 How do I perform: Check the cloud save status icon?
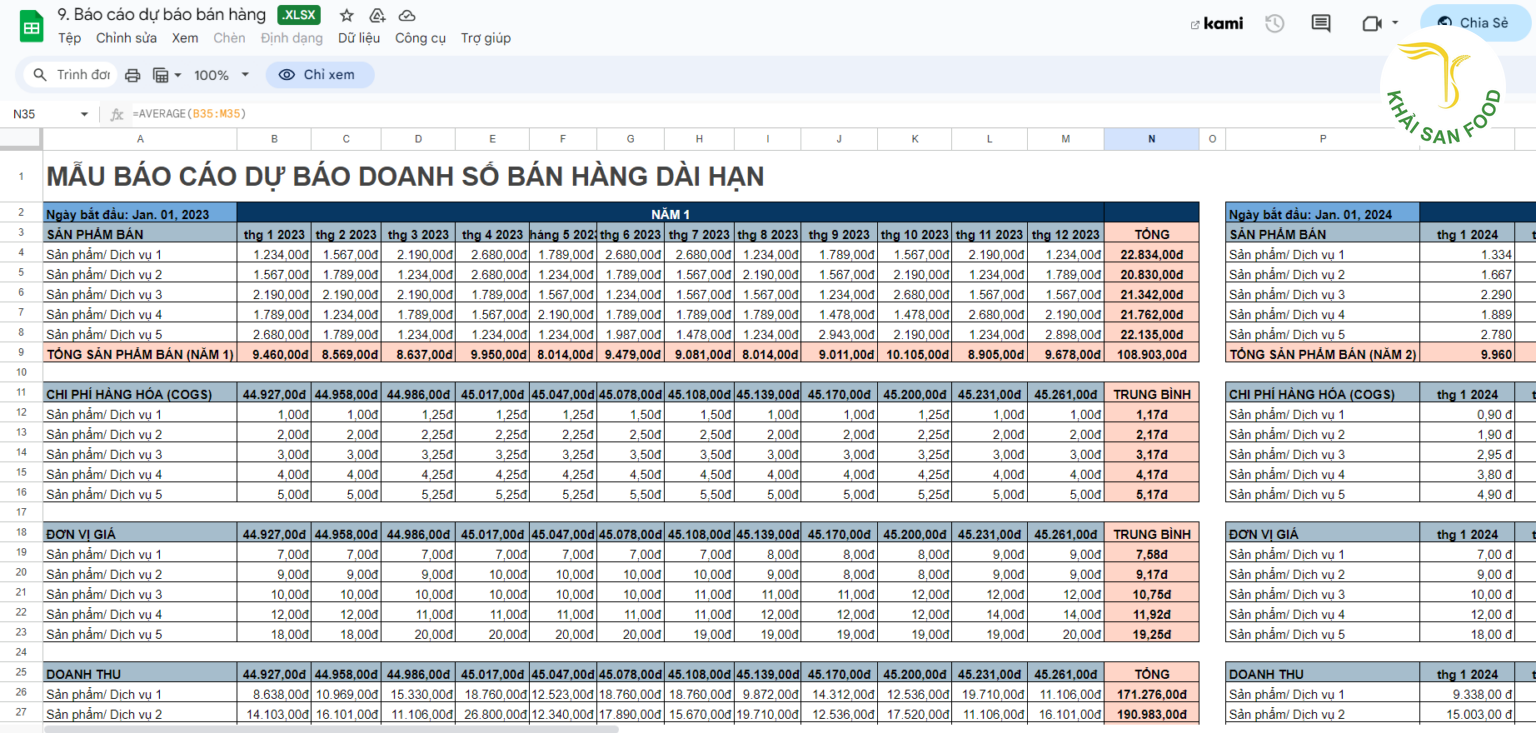[x=407, y=15]
